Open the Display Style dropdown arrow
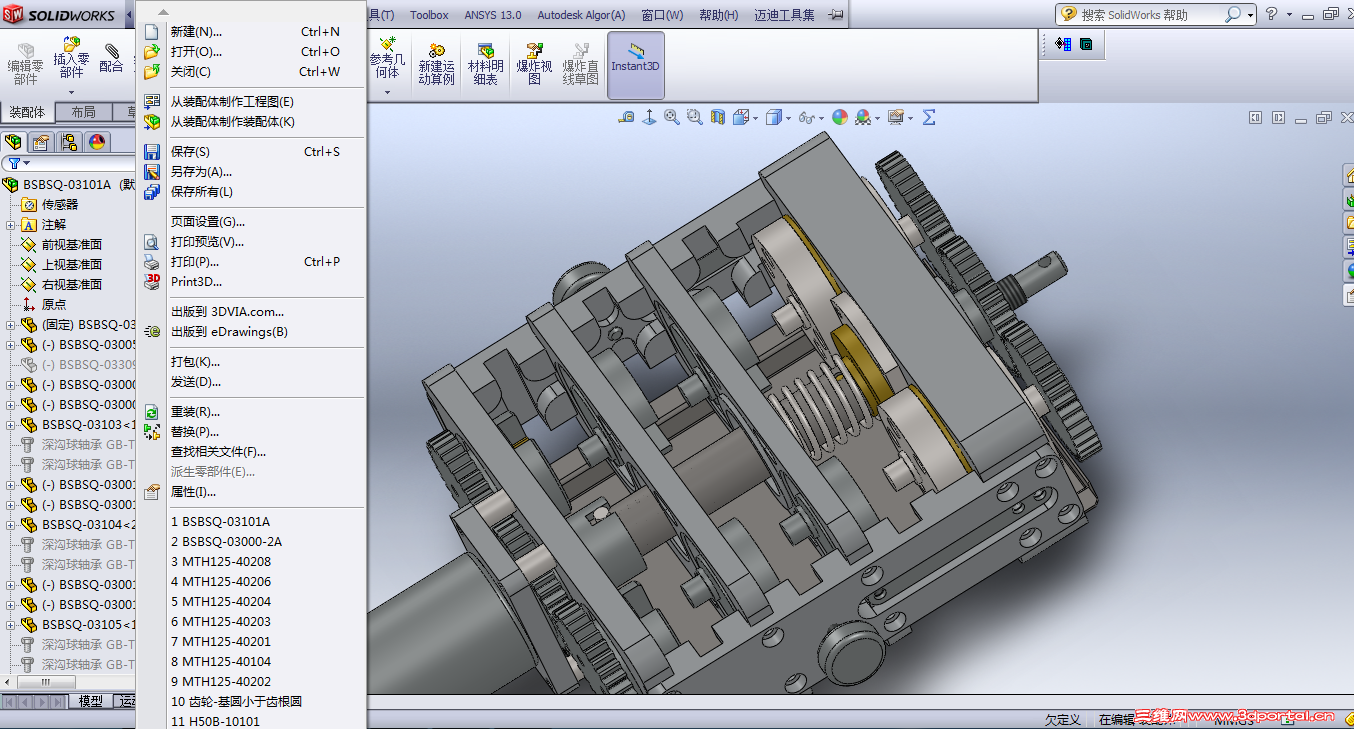1354x729 pixels. 786,118
